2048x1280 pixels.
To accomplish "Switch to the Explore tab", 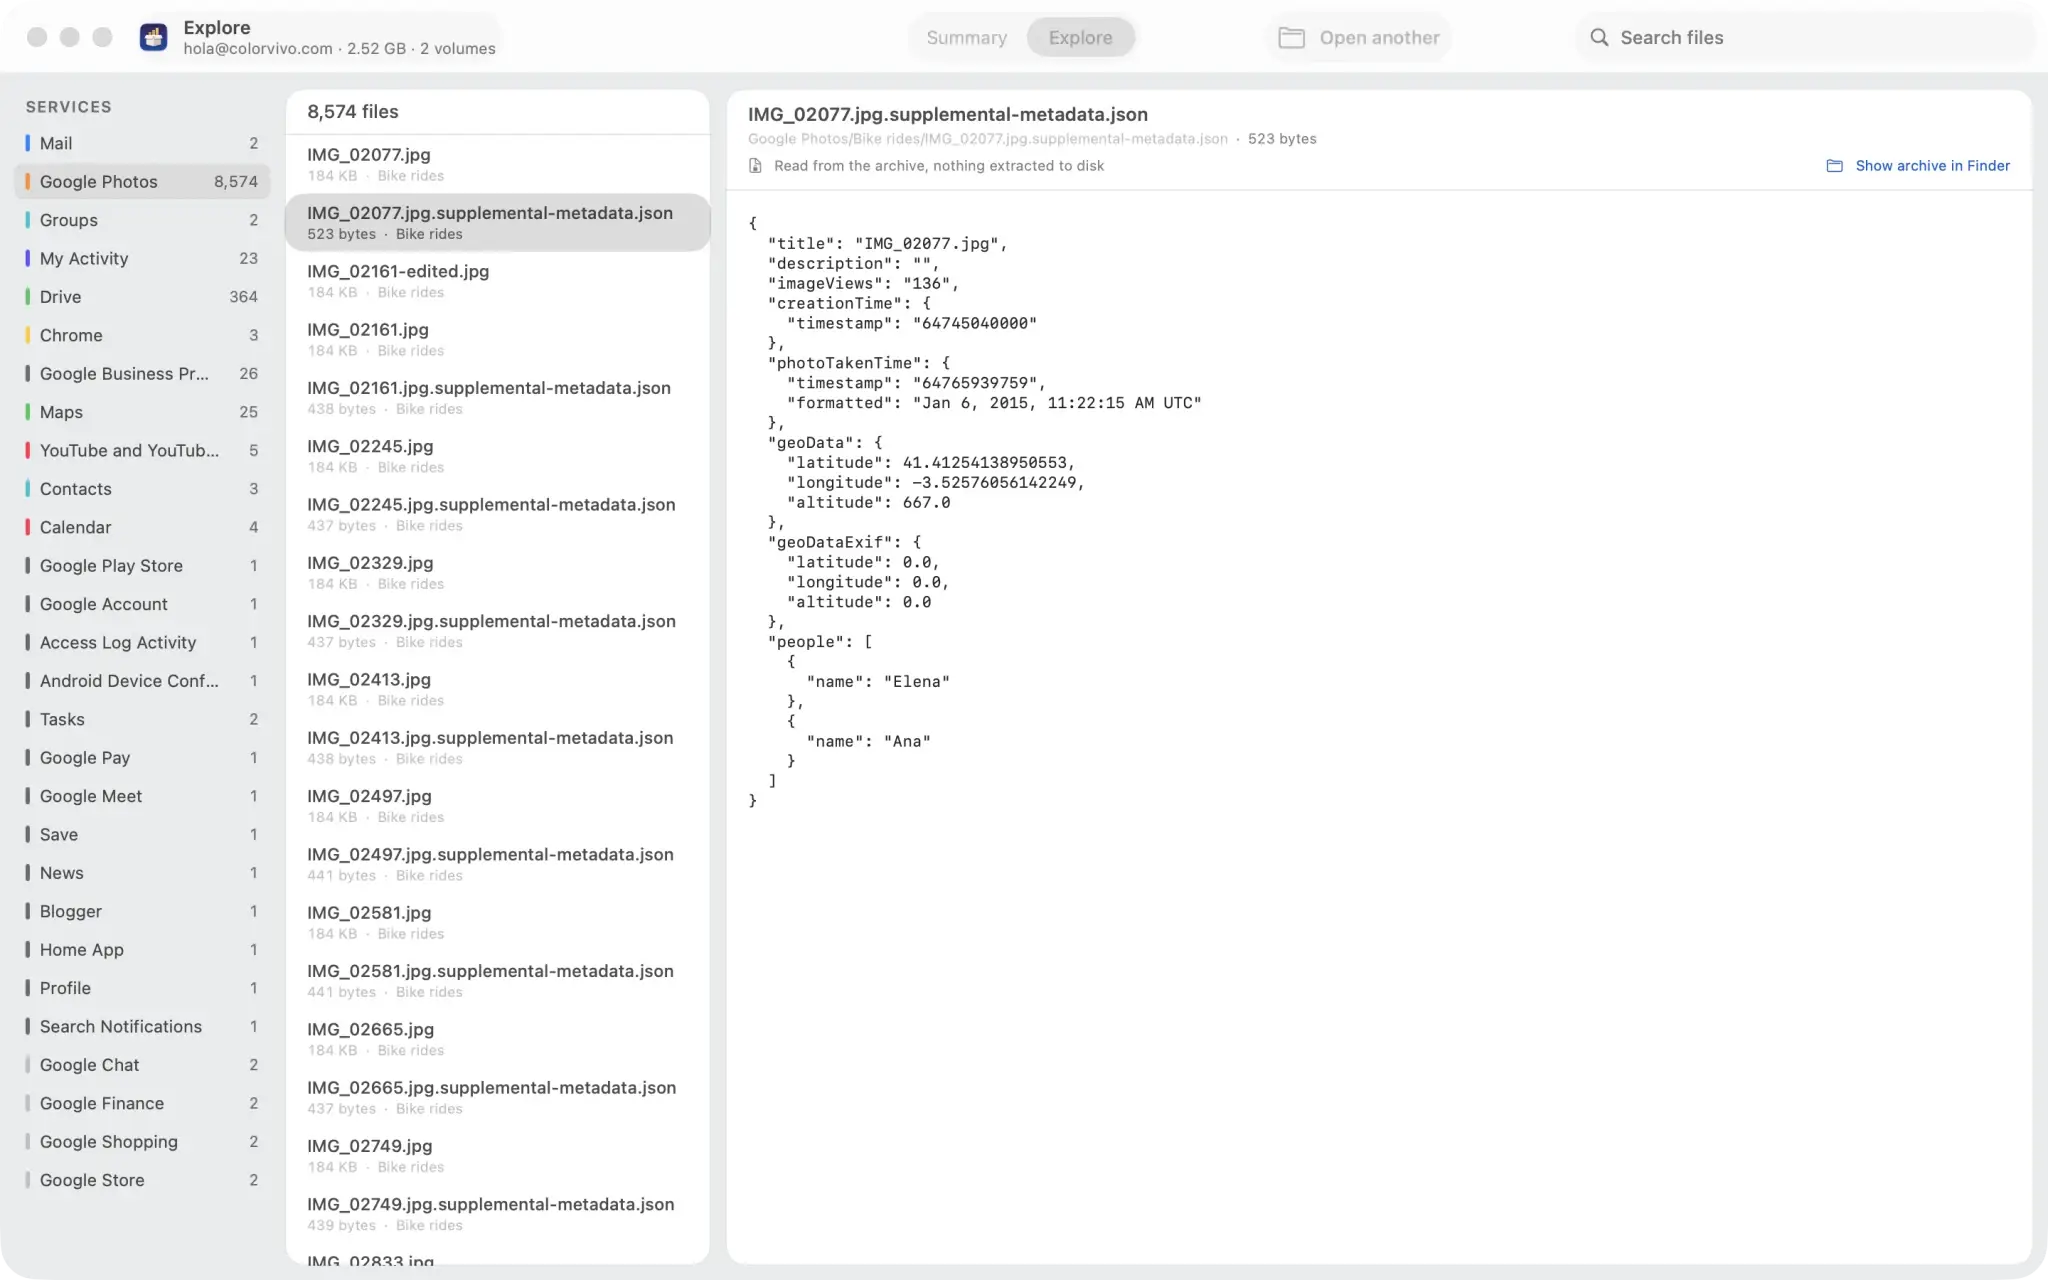I will click(1080, 37).
